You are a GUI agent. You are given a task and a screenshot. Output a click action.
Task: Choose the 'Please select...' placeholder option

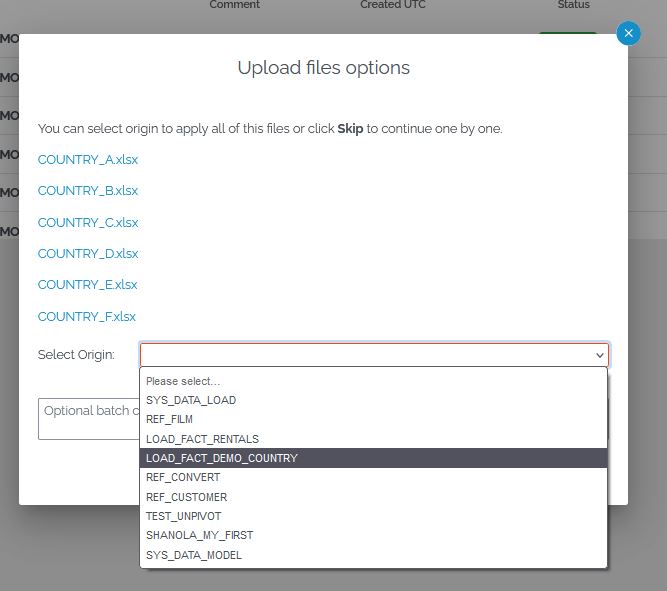click(x=183, y=381)
